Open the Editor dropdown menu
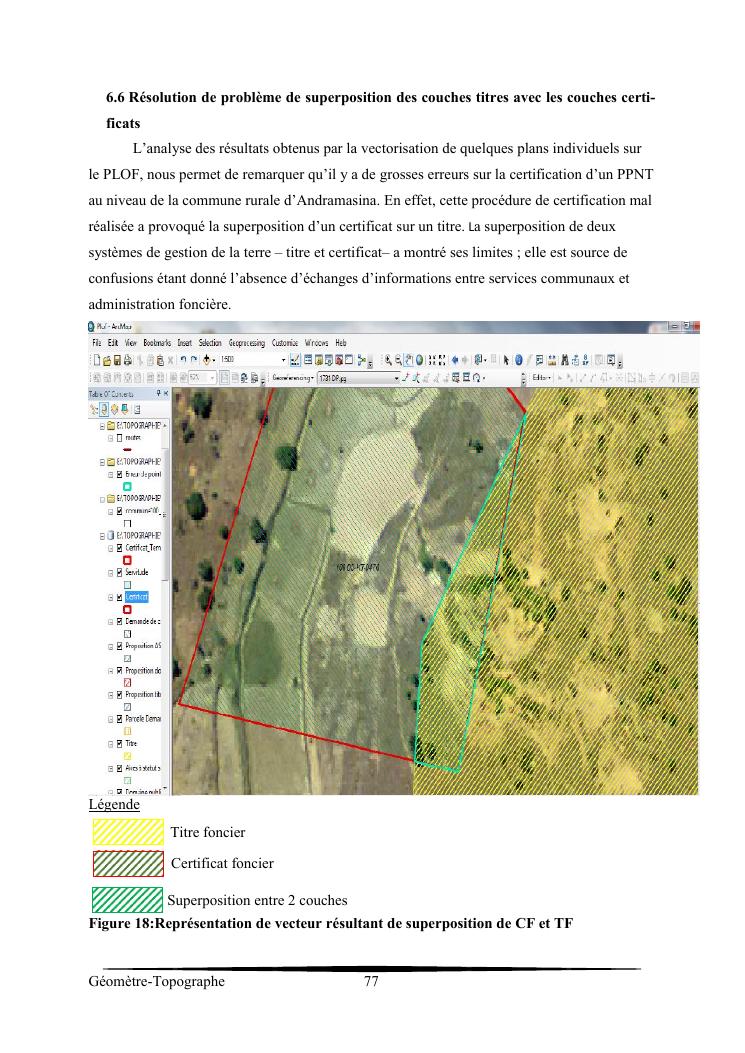Image resolution: width=745 pixels, height=1053 pixels. 542,378
